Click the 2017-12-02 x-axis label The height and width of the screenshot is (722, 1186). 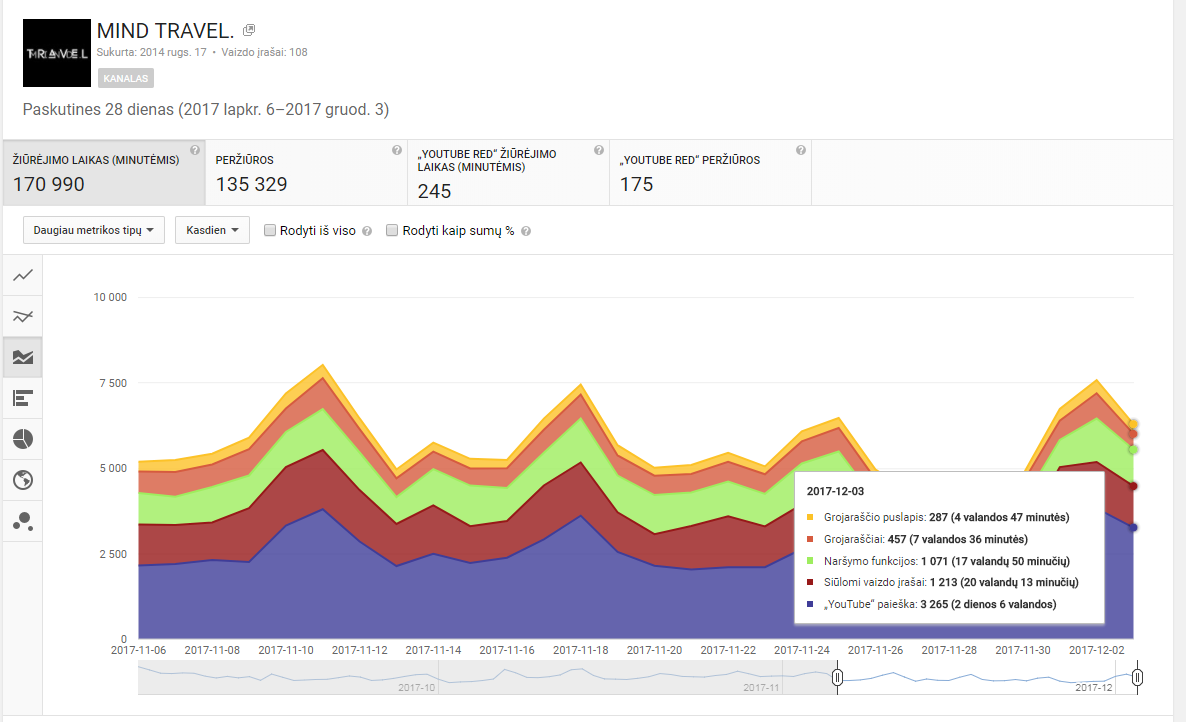(1097, 650)
